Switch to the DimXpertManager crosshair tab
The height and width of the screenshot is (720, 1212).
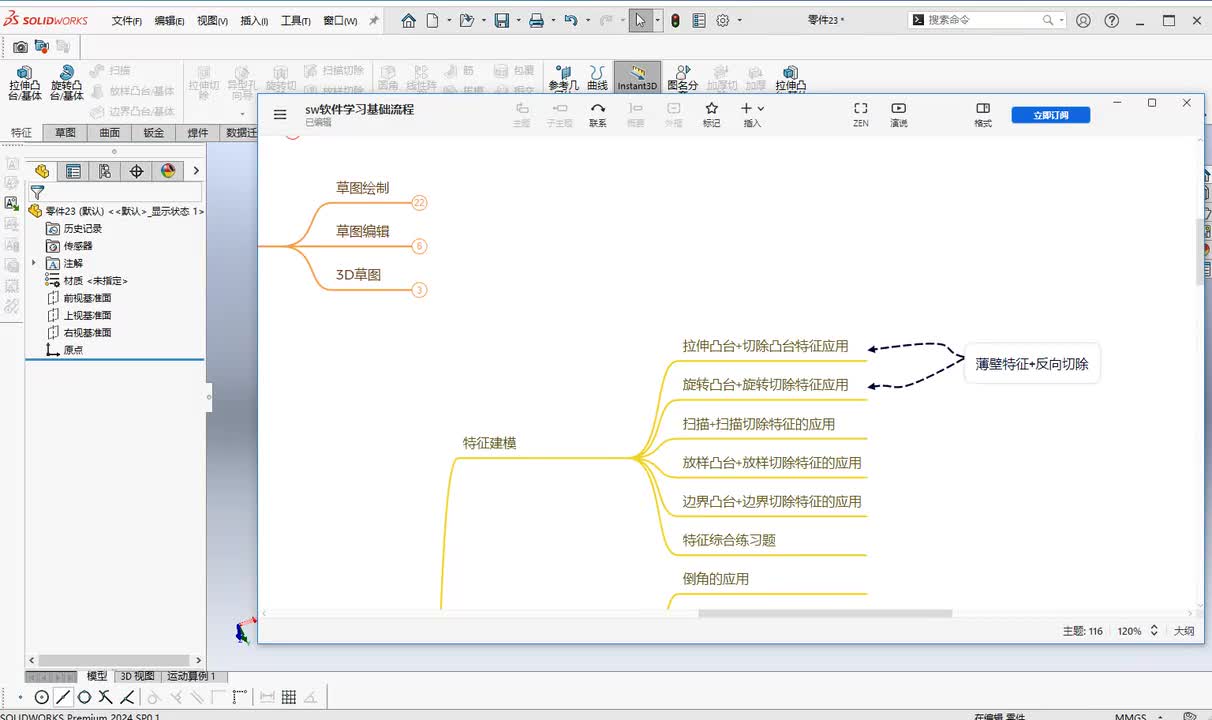136,171
